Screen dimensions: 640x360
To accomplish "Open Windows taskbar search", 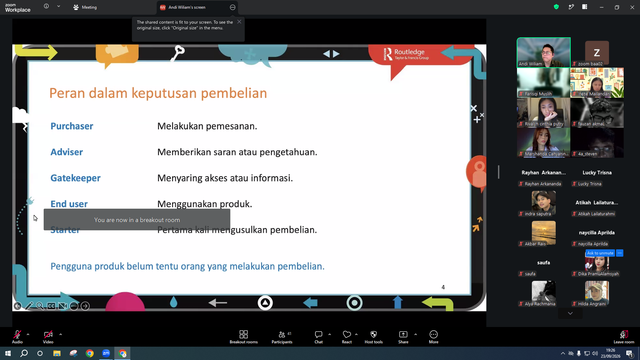I will [x=24, y=353].
